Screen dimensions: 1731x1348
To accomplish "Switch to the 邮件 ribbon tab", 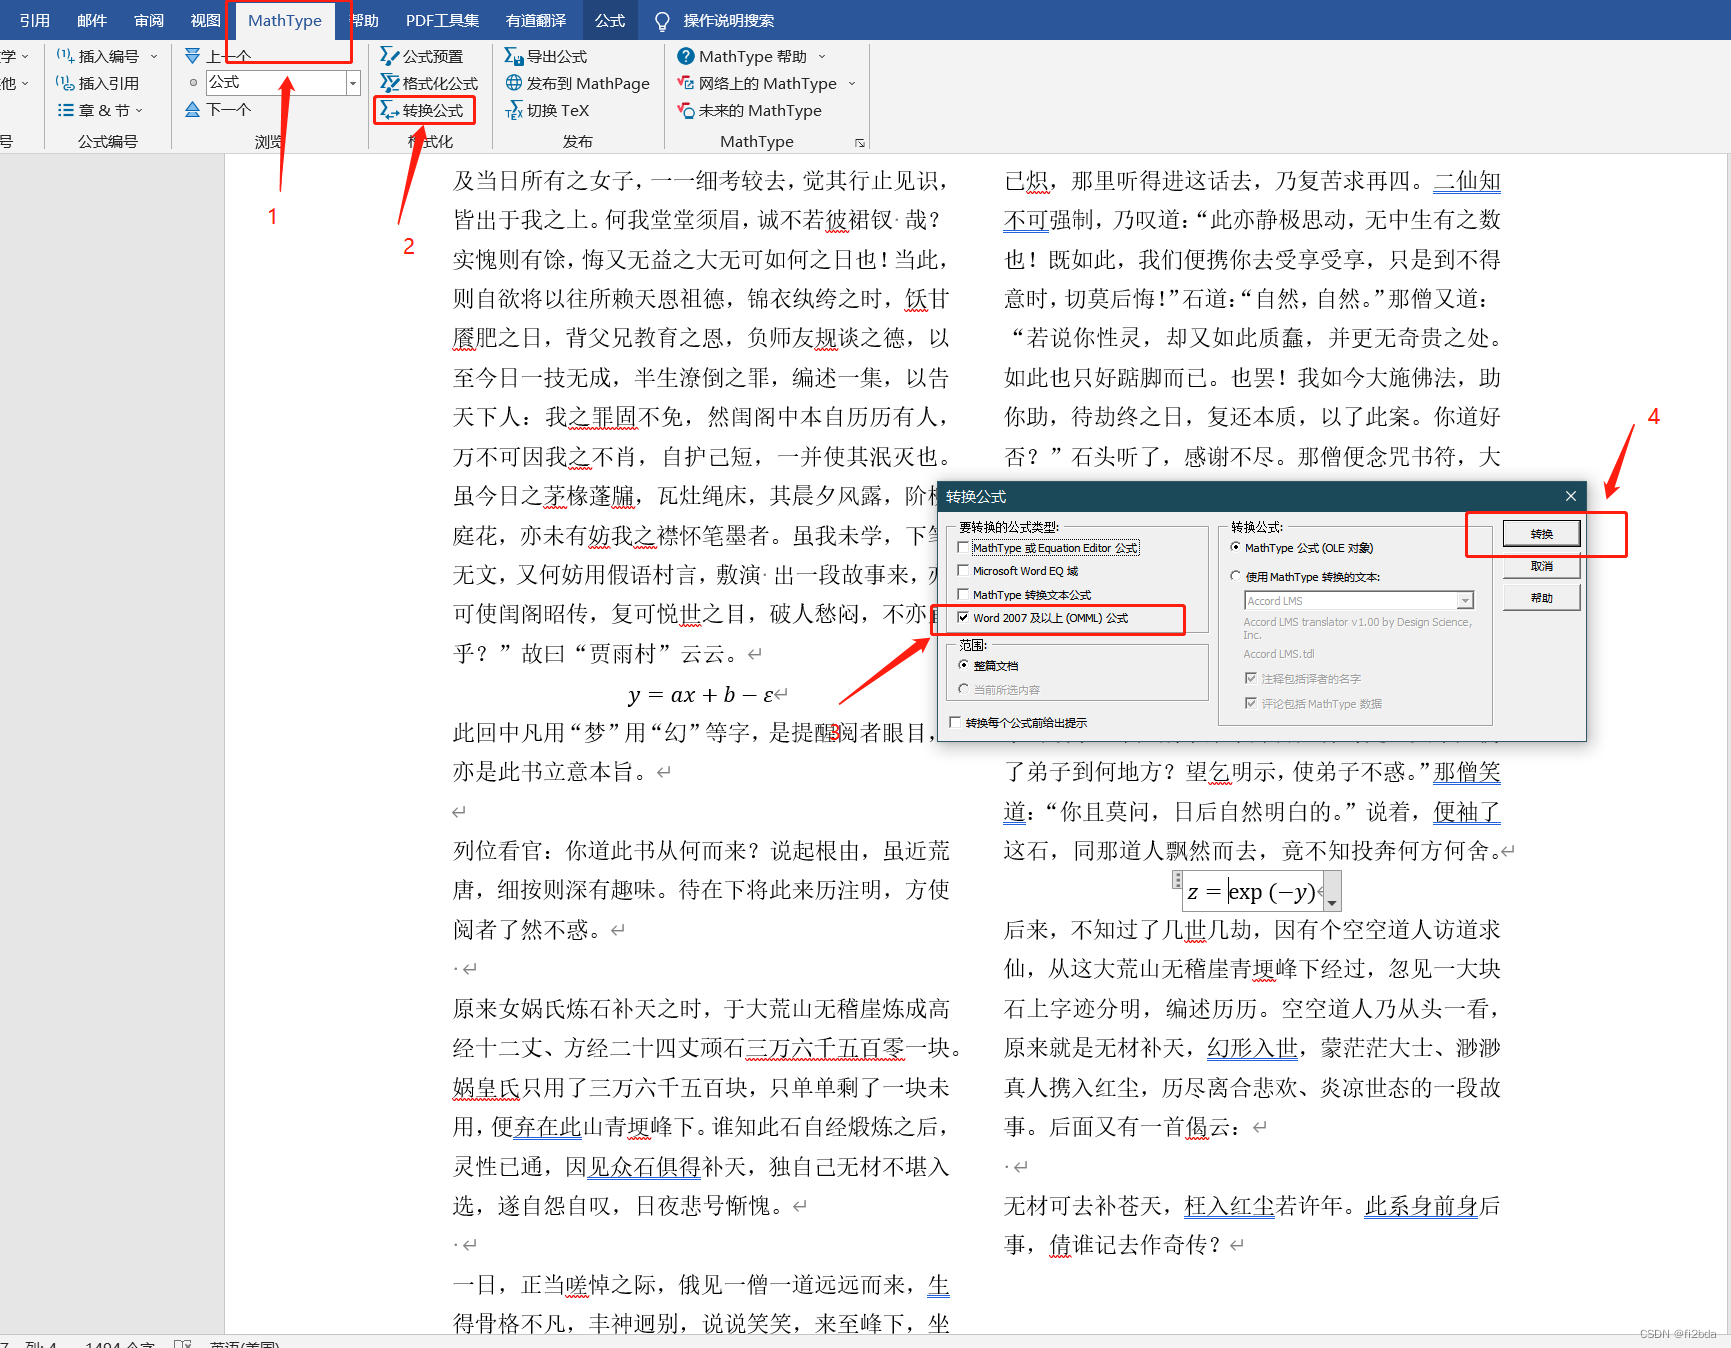I will [92, 20].
